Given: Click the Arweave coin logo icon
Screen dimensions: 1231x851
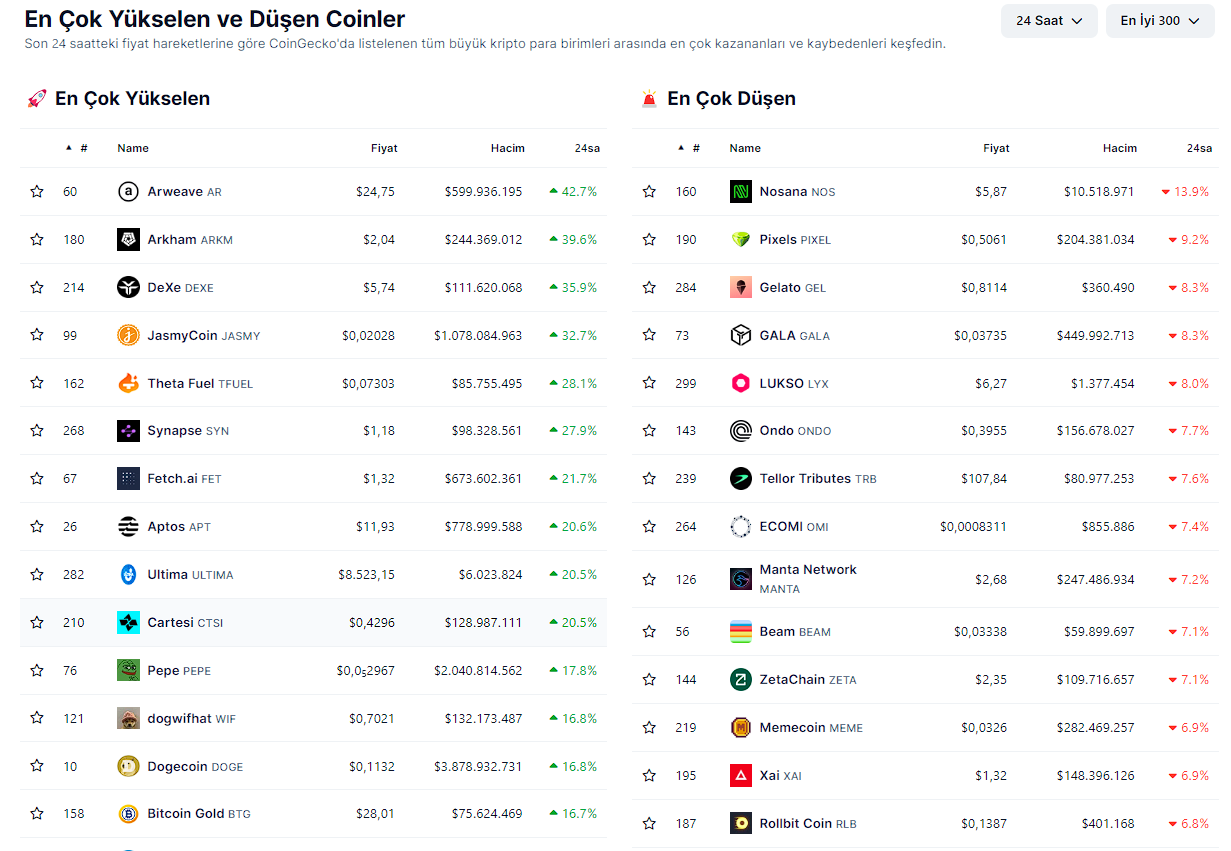Looking at the screenshot, I should (x=128, y=191).
